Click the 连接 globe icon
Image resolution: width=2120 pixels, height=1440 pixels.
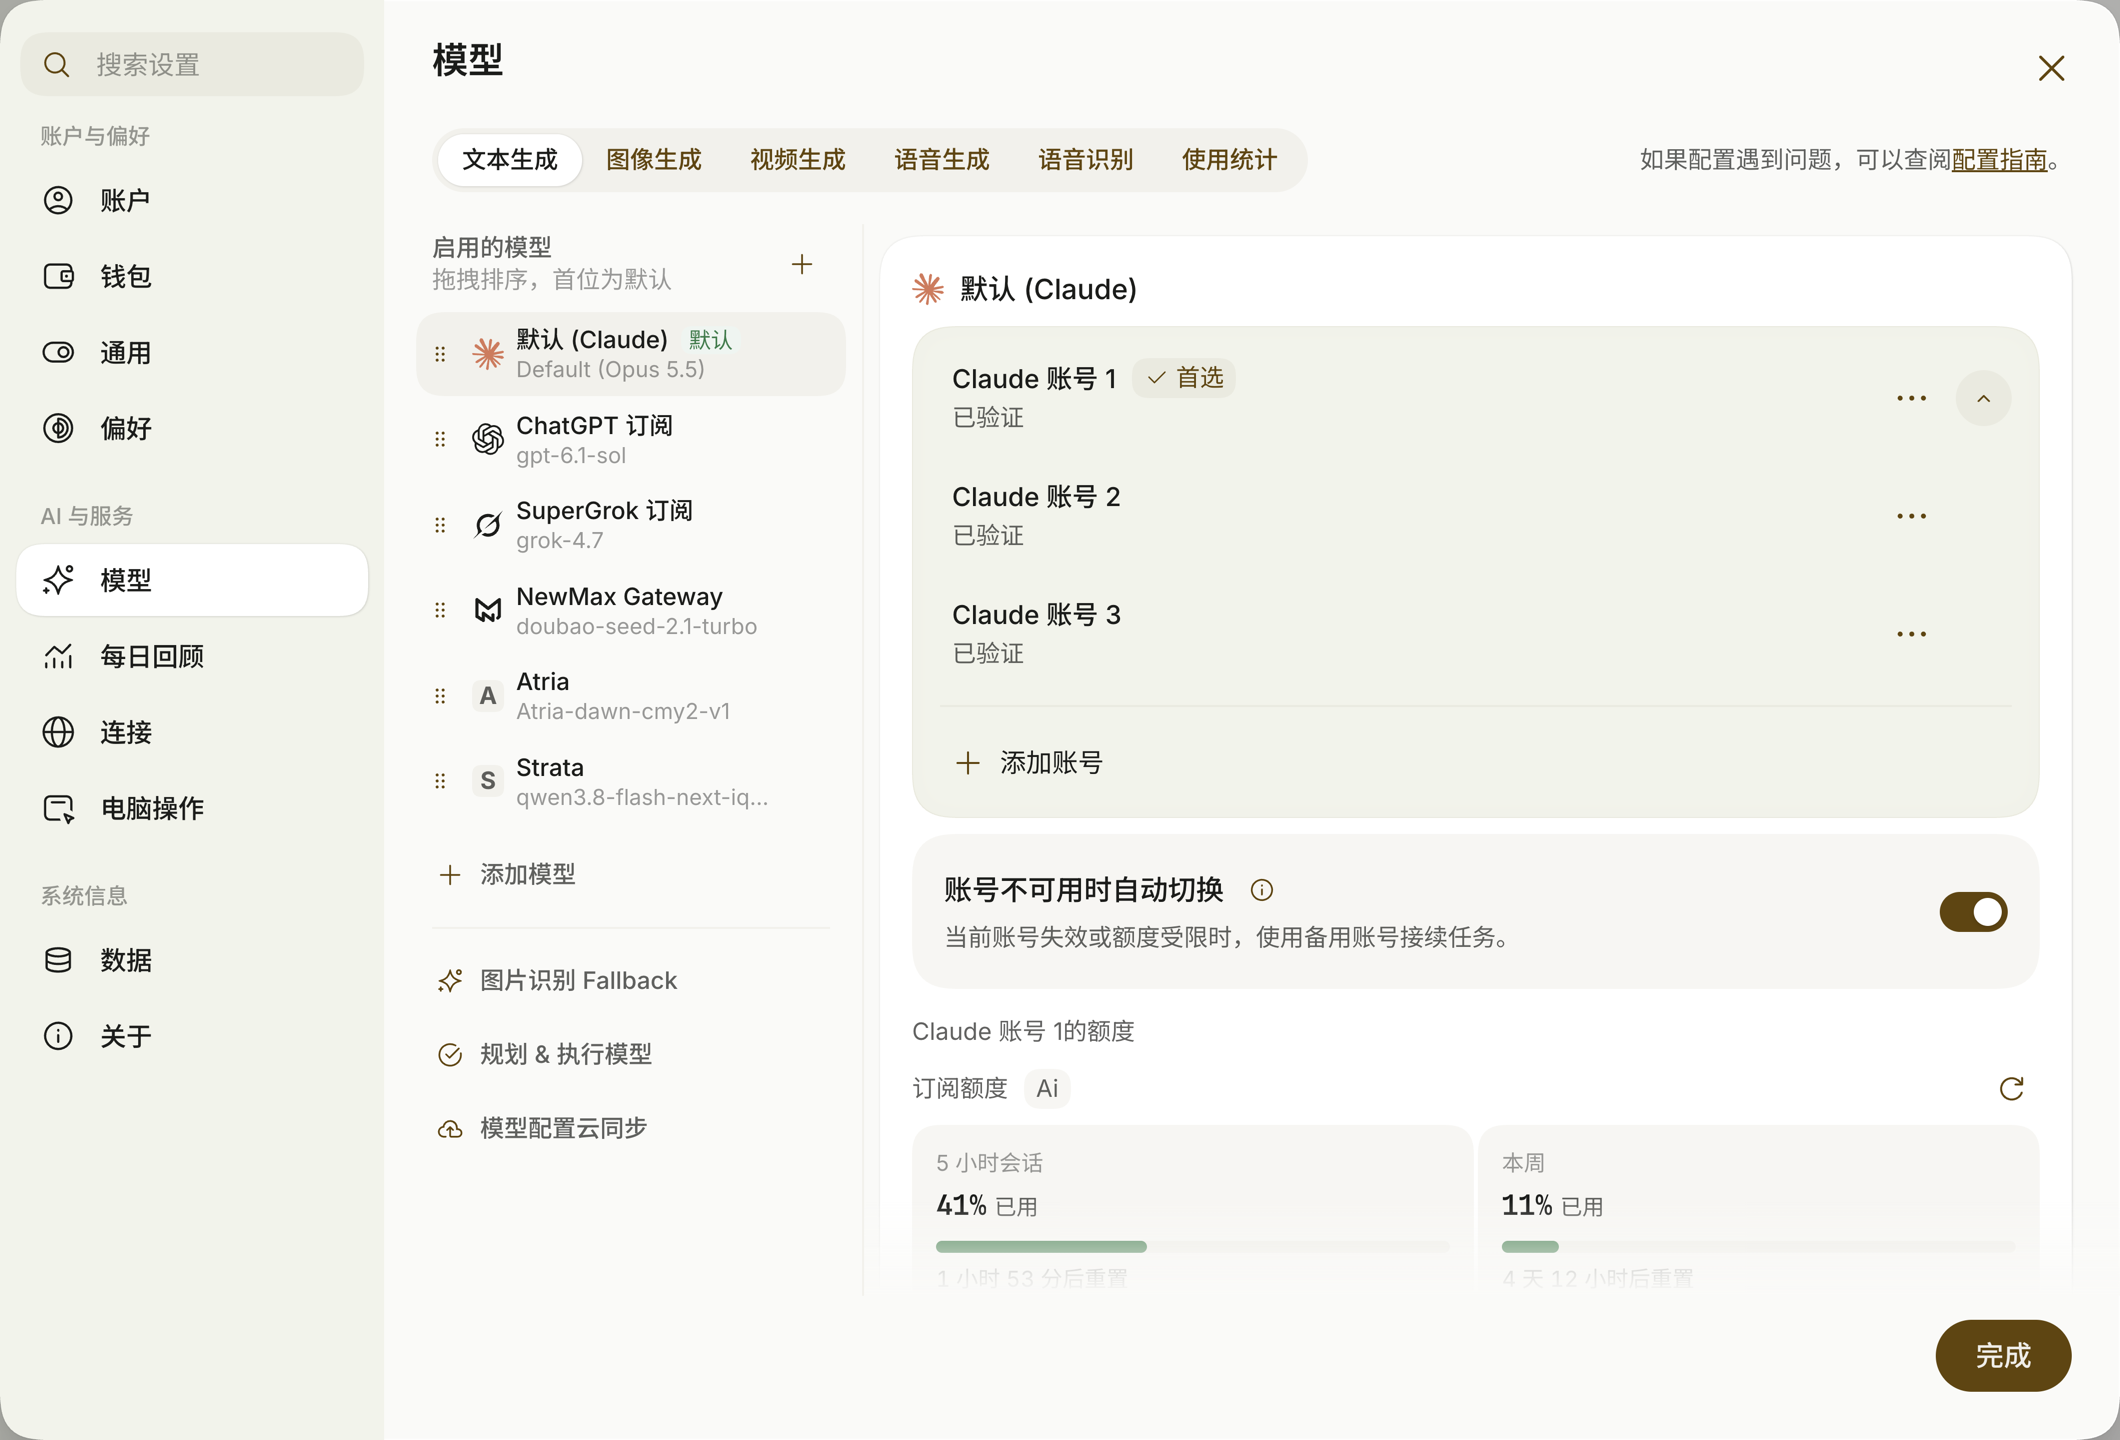(x=58, y=732)
